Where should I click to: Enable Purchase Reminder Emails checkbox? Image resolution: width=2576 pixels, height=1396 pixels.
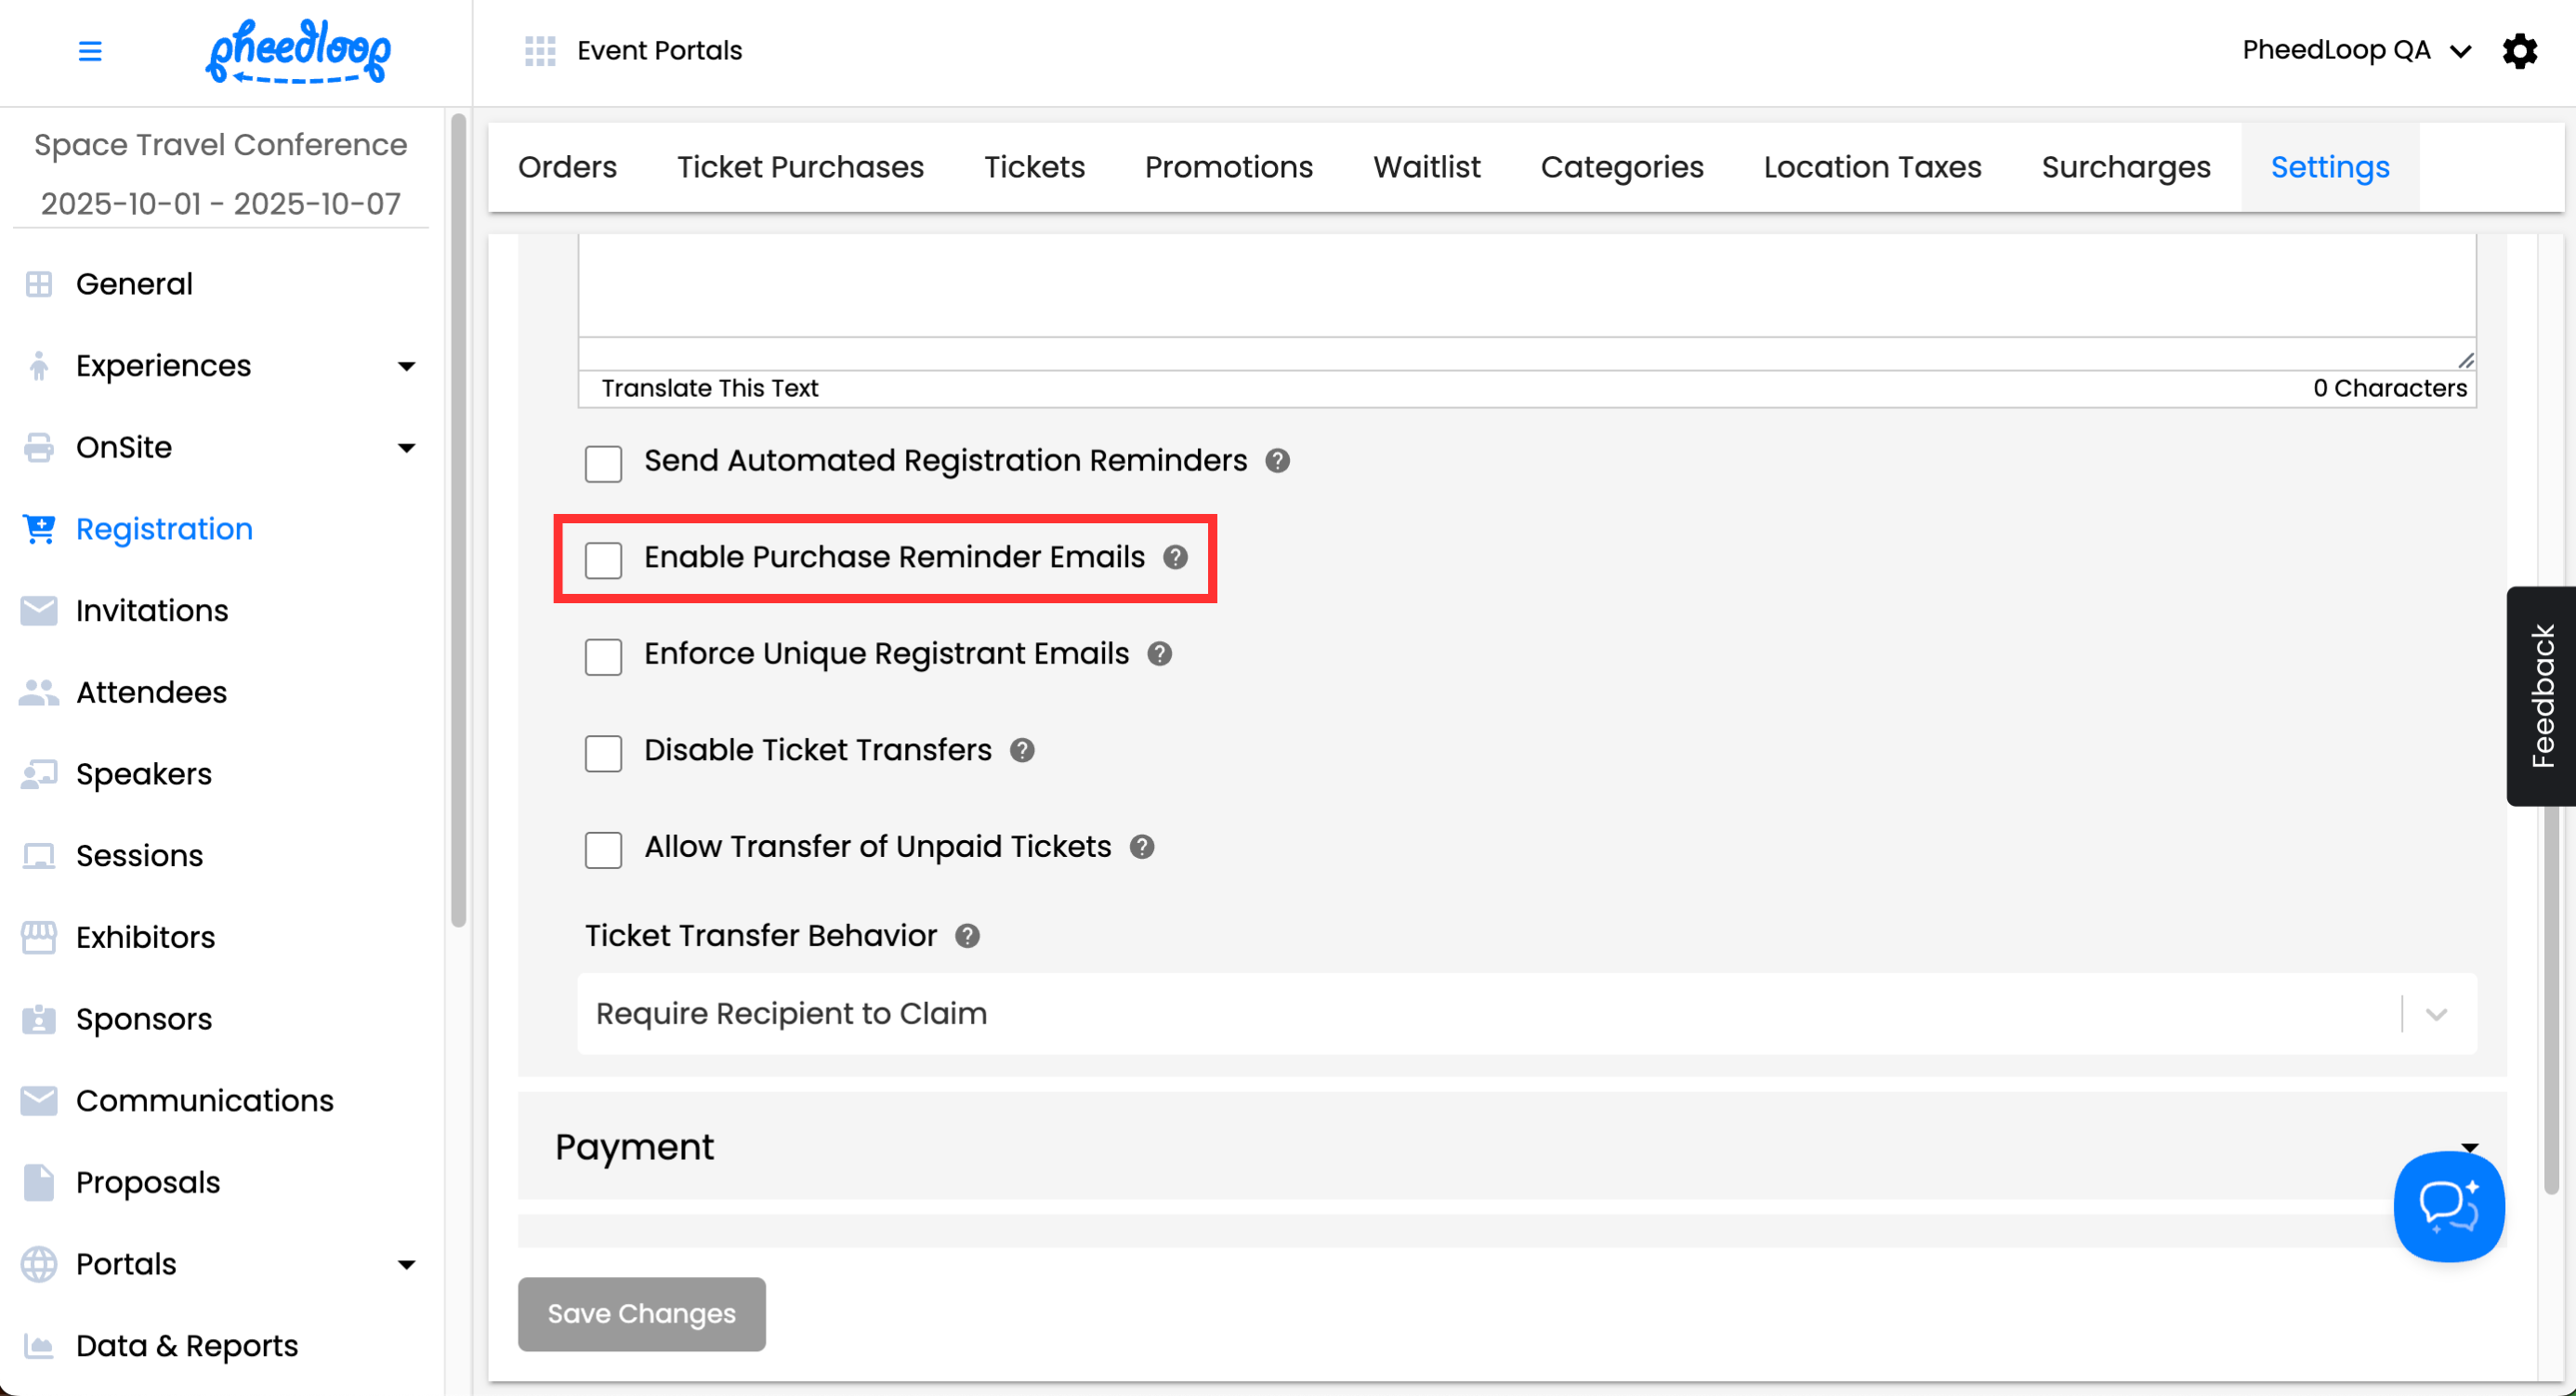point(603,560)
